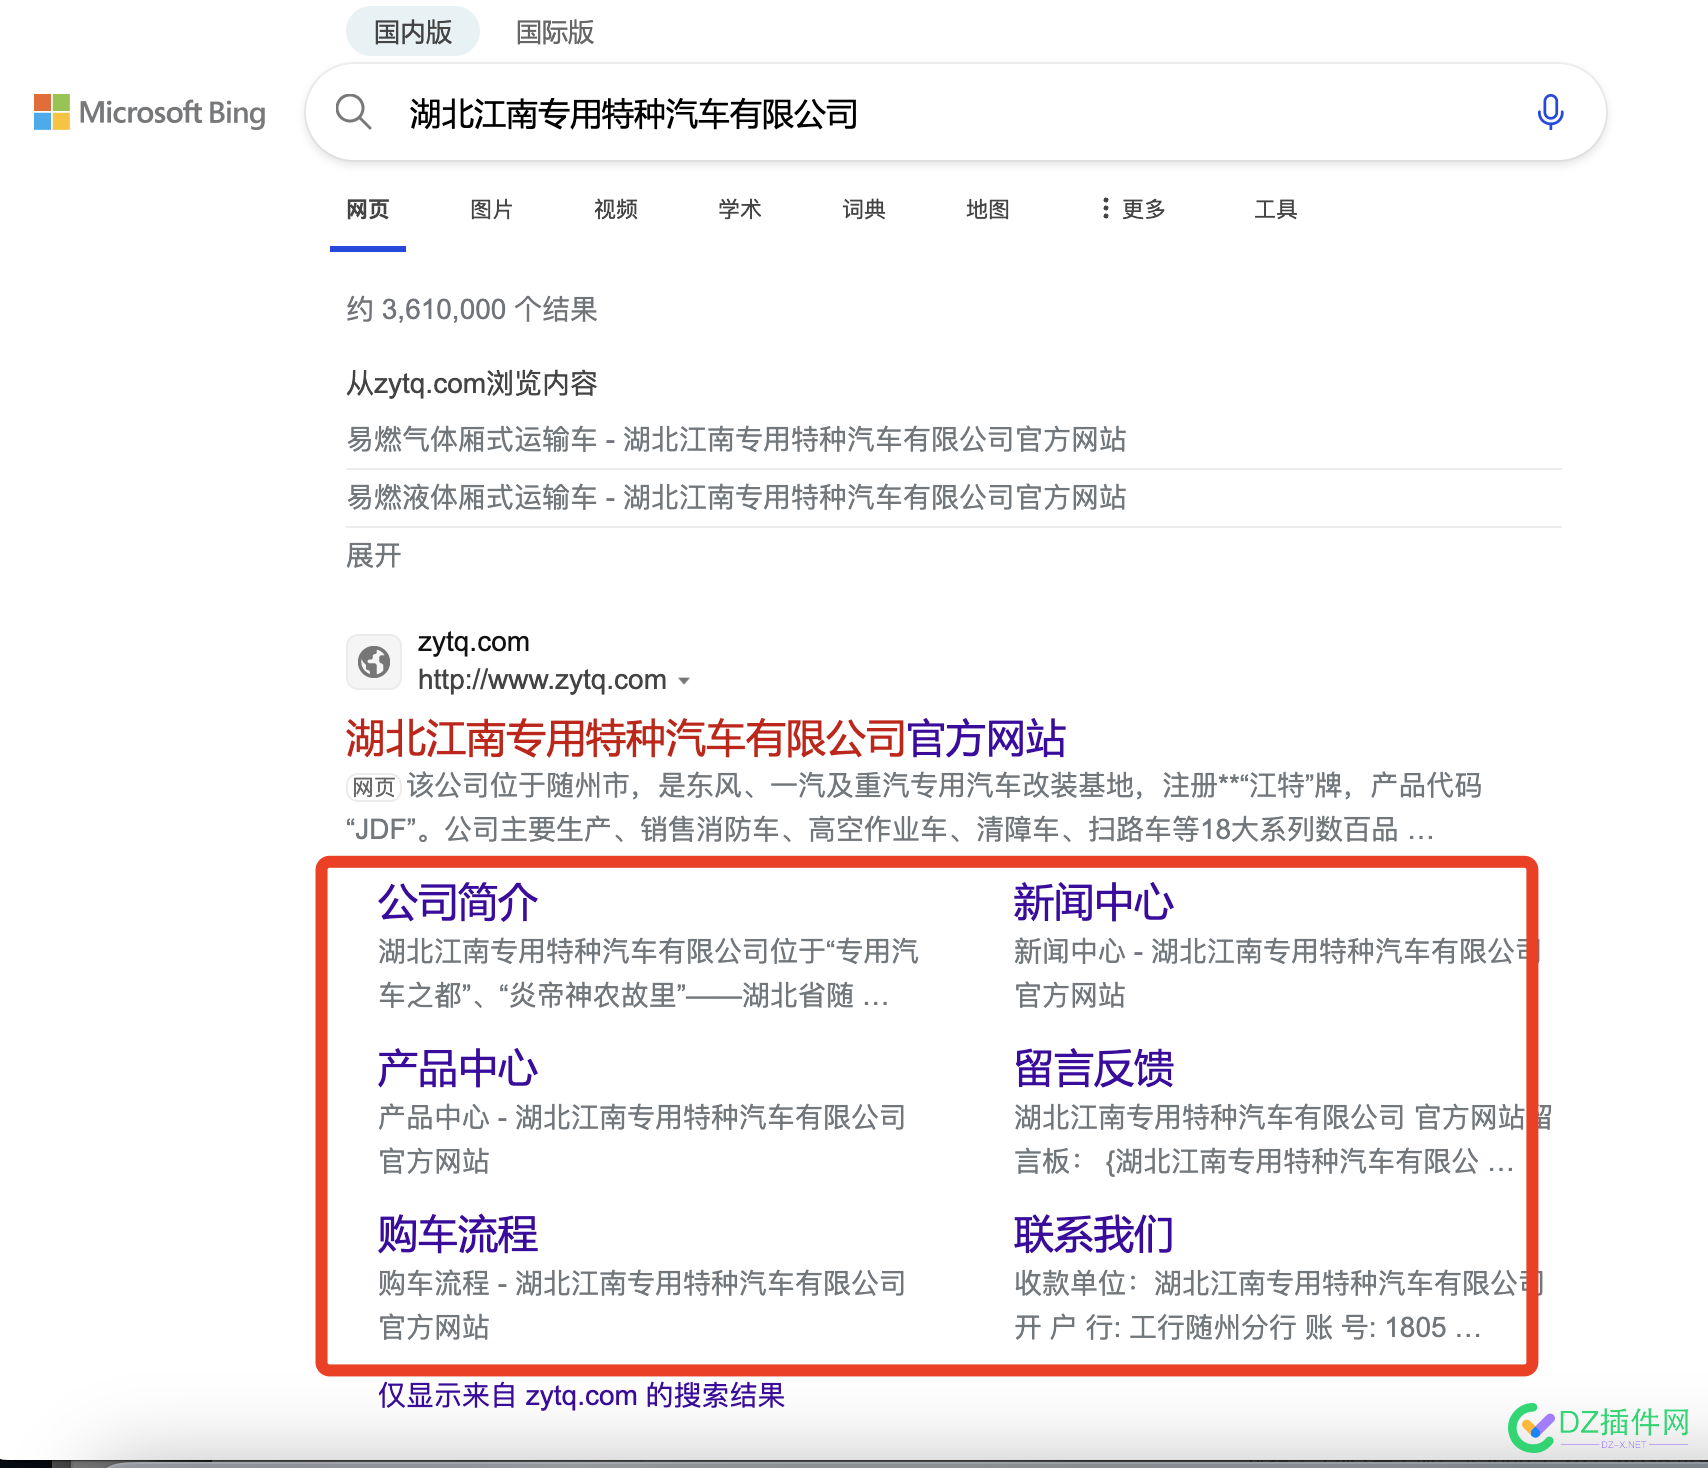Image resolution: width=1708 pixels, height=1468 pixels.
Task: Open the 新闻中心 sitelink
Action: (x=1094, y=902)
